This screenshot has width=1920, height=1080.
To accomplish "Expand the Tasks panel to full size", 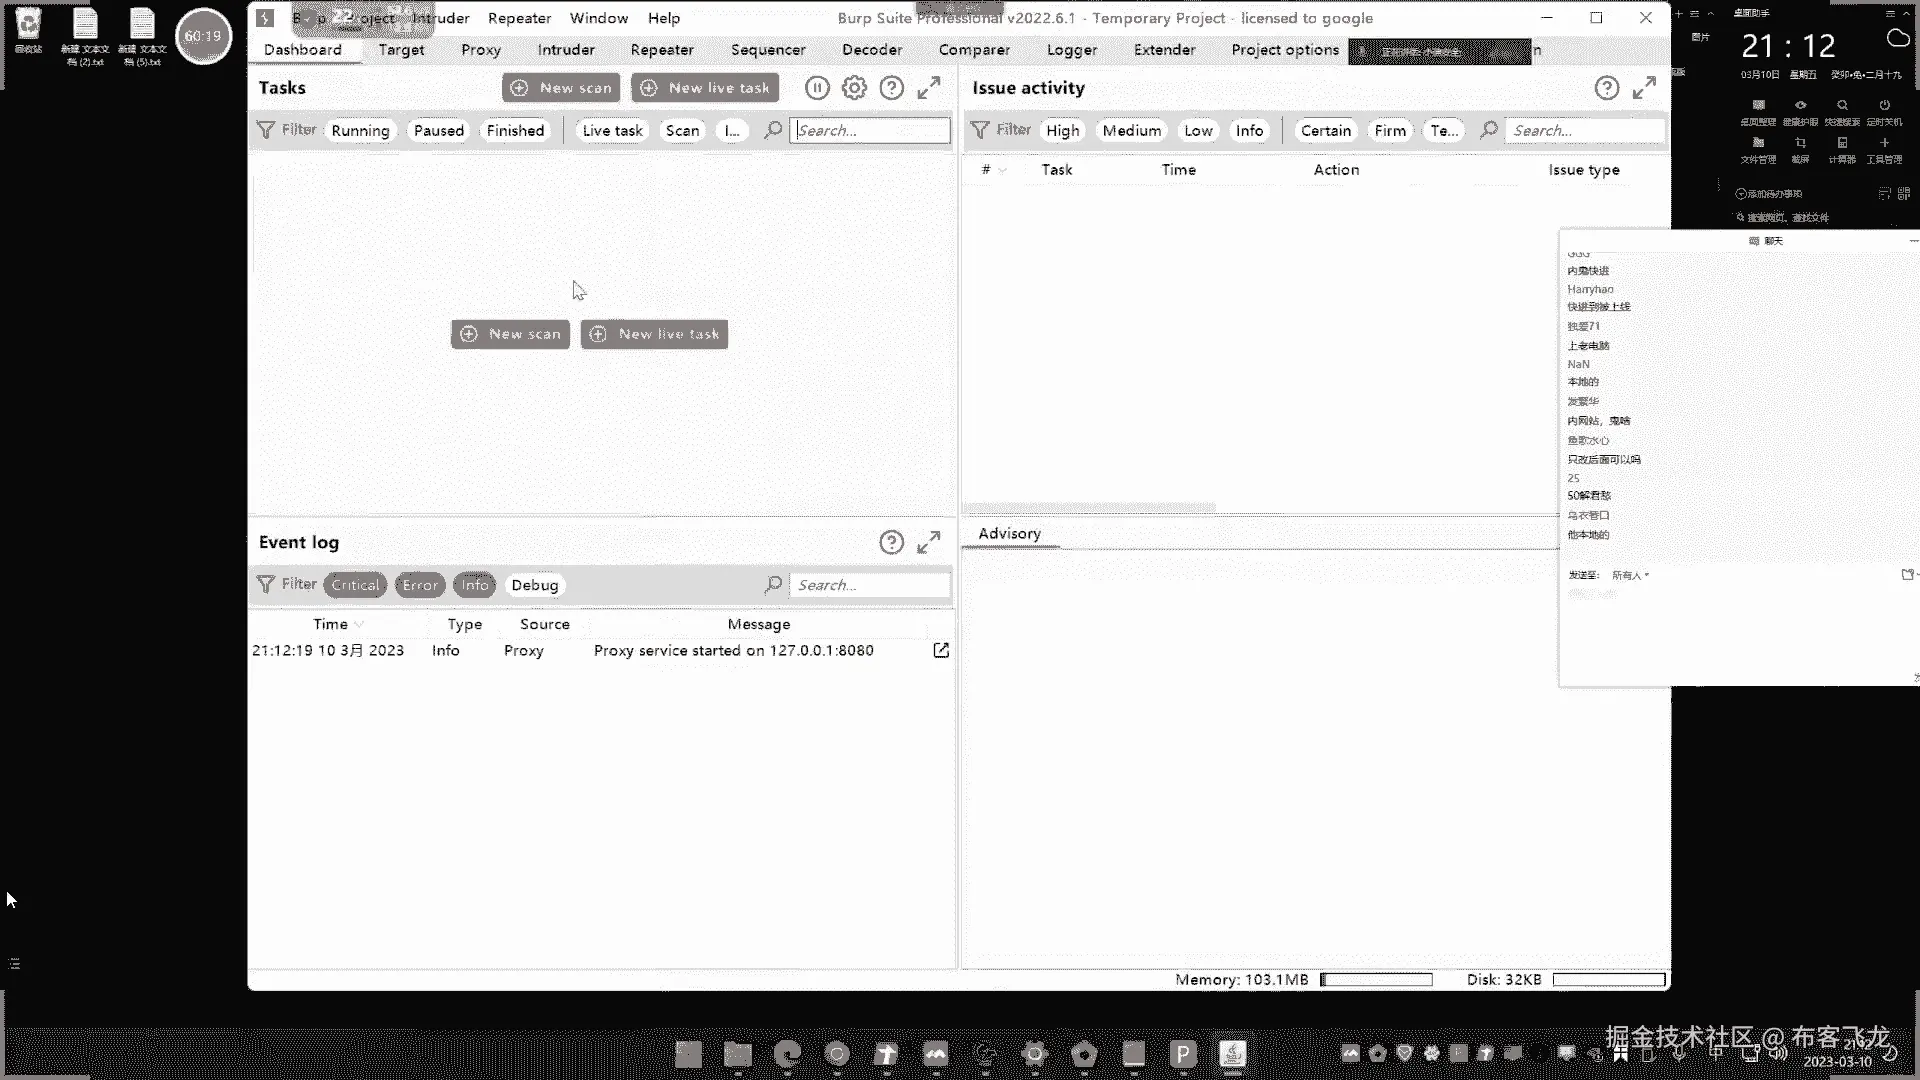I will [929, 88].
